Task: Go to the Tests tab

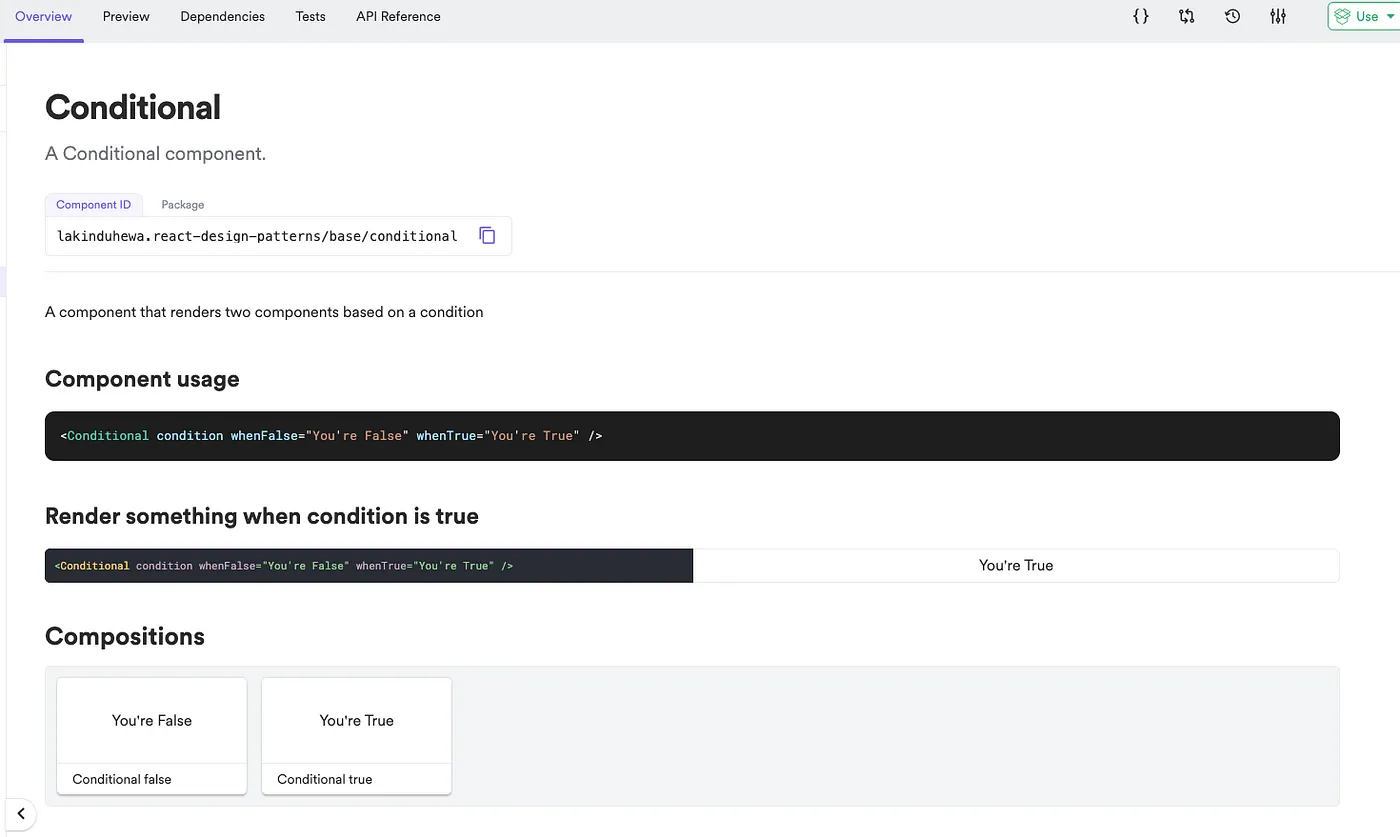Action: [x=310, y=17]
